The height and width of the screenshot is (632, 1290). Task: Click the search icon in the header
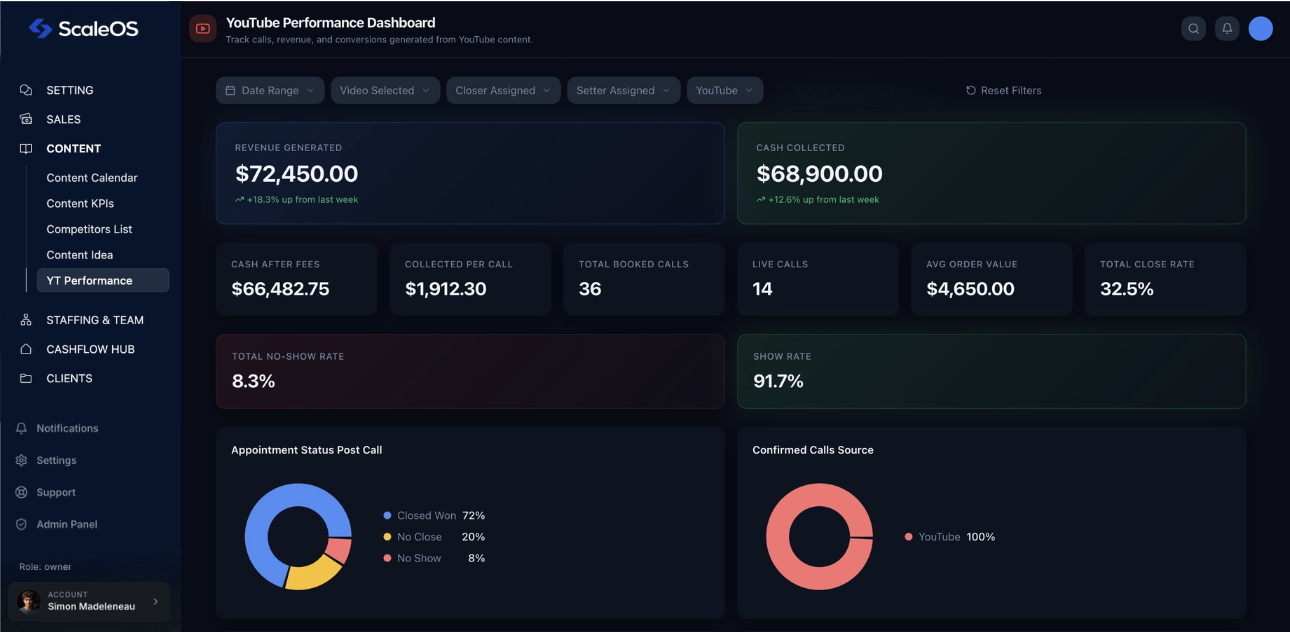(x=1193, y=29)
